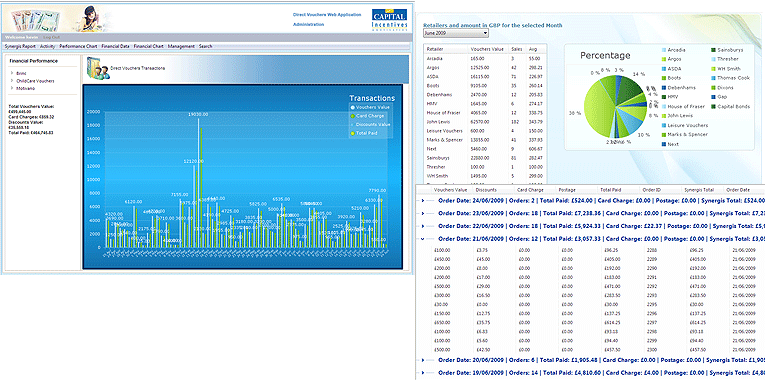Image resolution: width=768 pixels, height=380 pixels.
Task: Open the Synergis Report menu
Action: tap(20, 46)
